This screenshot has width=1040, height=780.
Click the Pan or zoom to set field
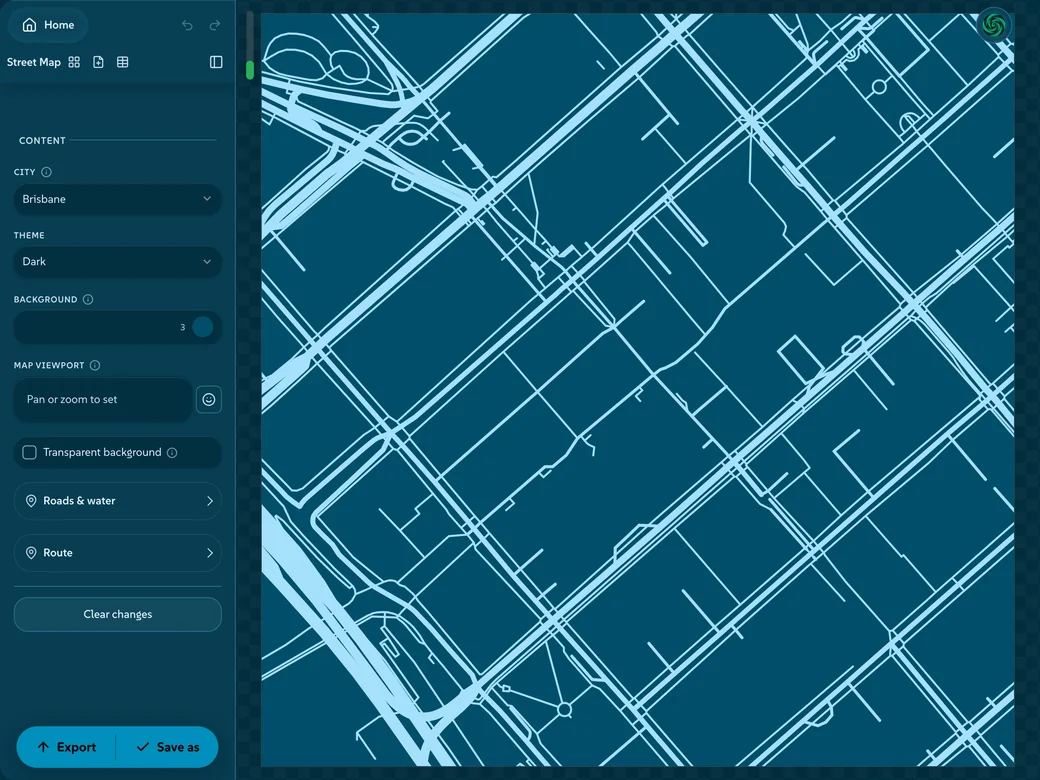(103, 399)
